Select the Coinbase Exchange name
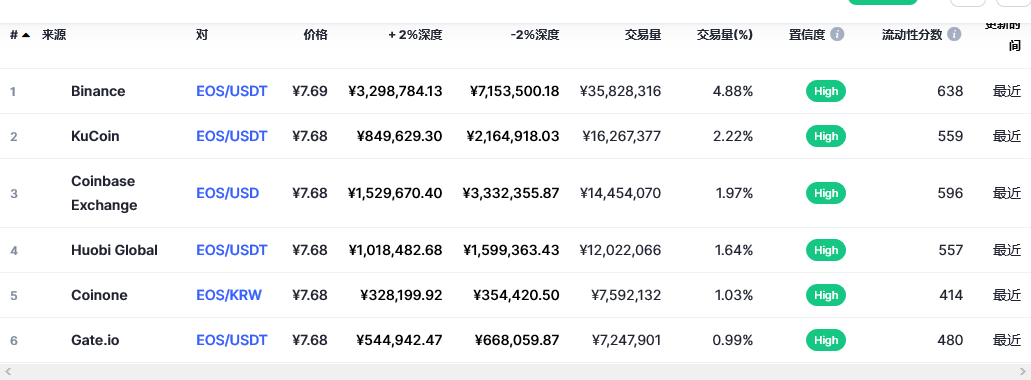Screen dimensions: 1031x380 point(104,193)
